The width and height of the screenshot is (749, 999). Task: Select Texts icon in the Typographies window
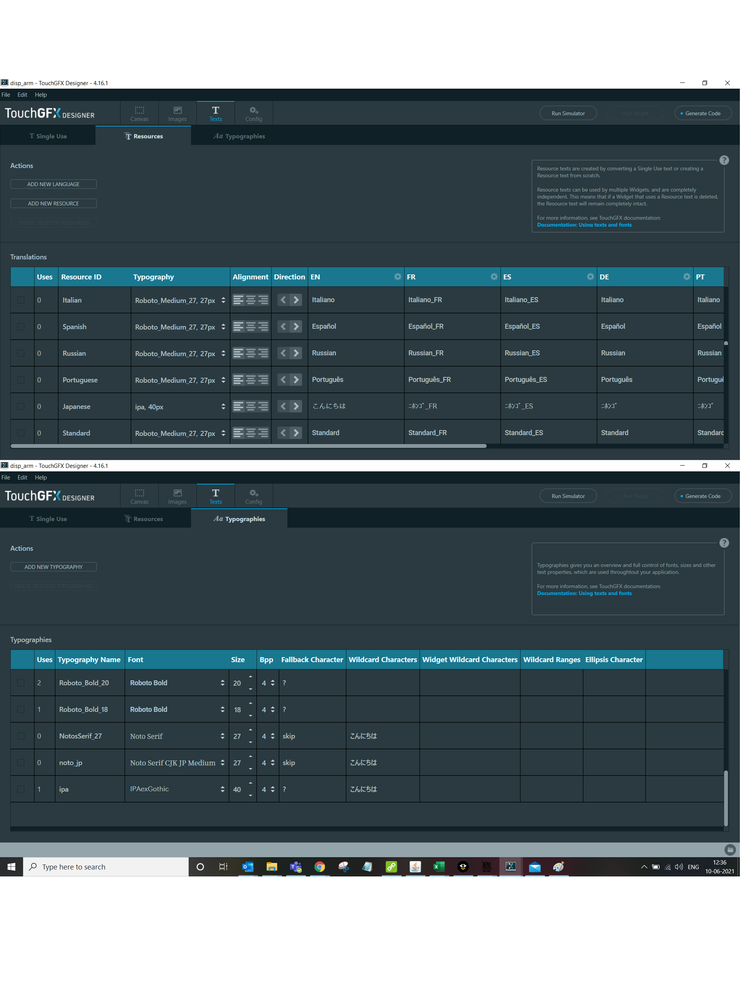215,496
